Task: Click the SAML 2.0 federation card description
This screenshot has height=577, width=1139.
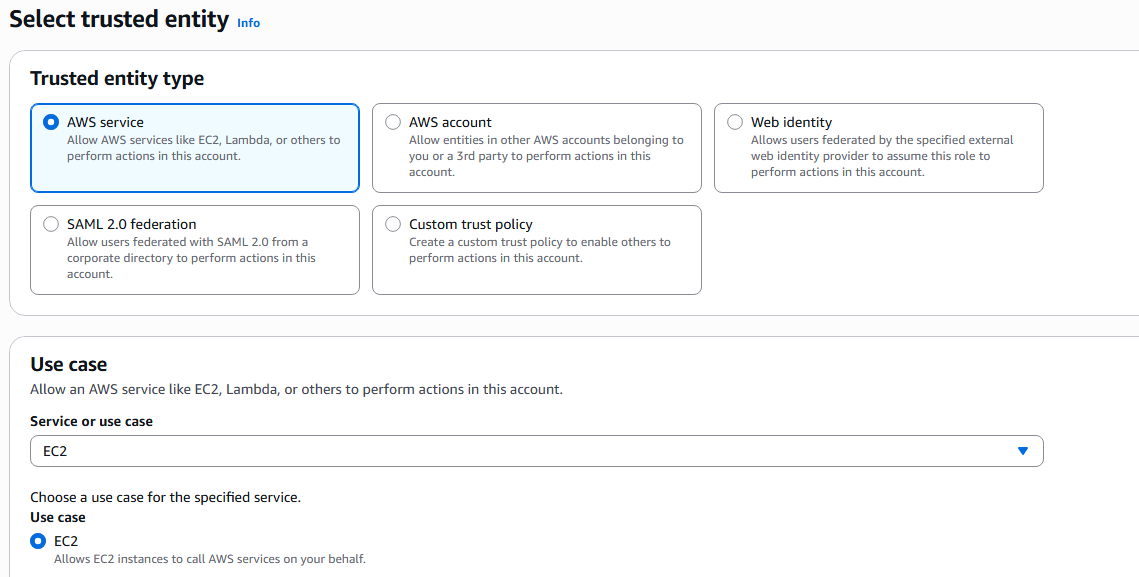Action: click(191, 257)
